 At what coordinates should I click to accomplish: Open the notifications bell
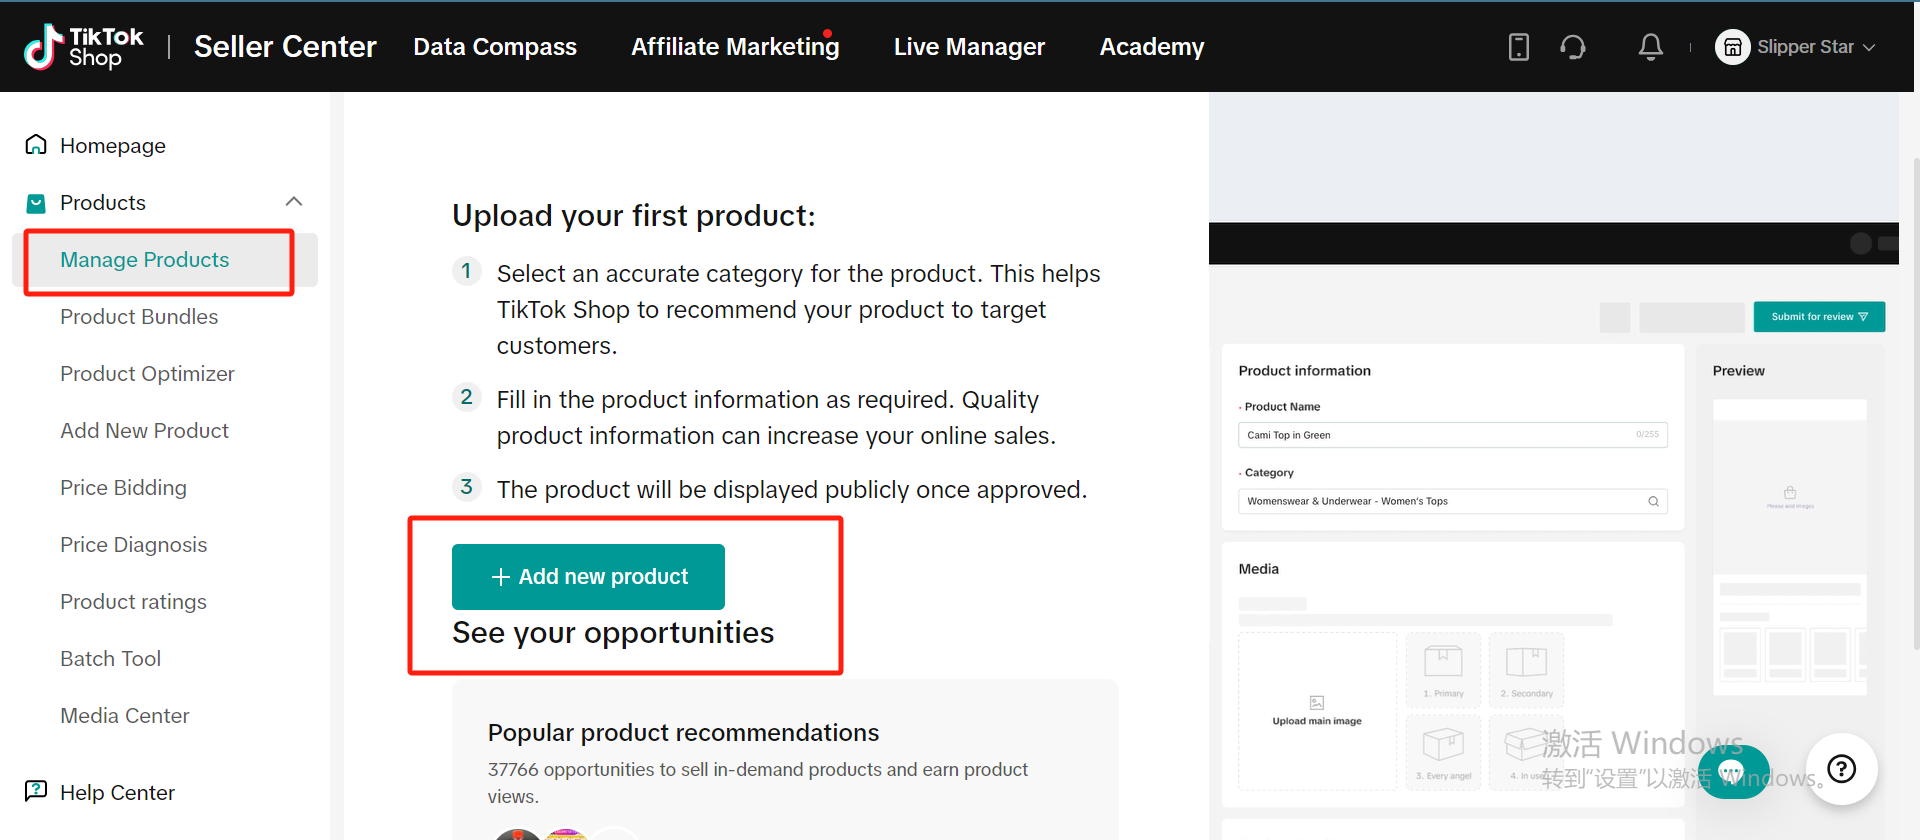pyautogui.click(x=1650, y=47)
